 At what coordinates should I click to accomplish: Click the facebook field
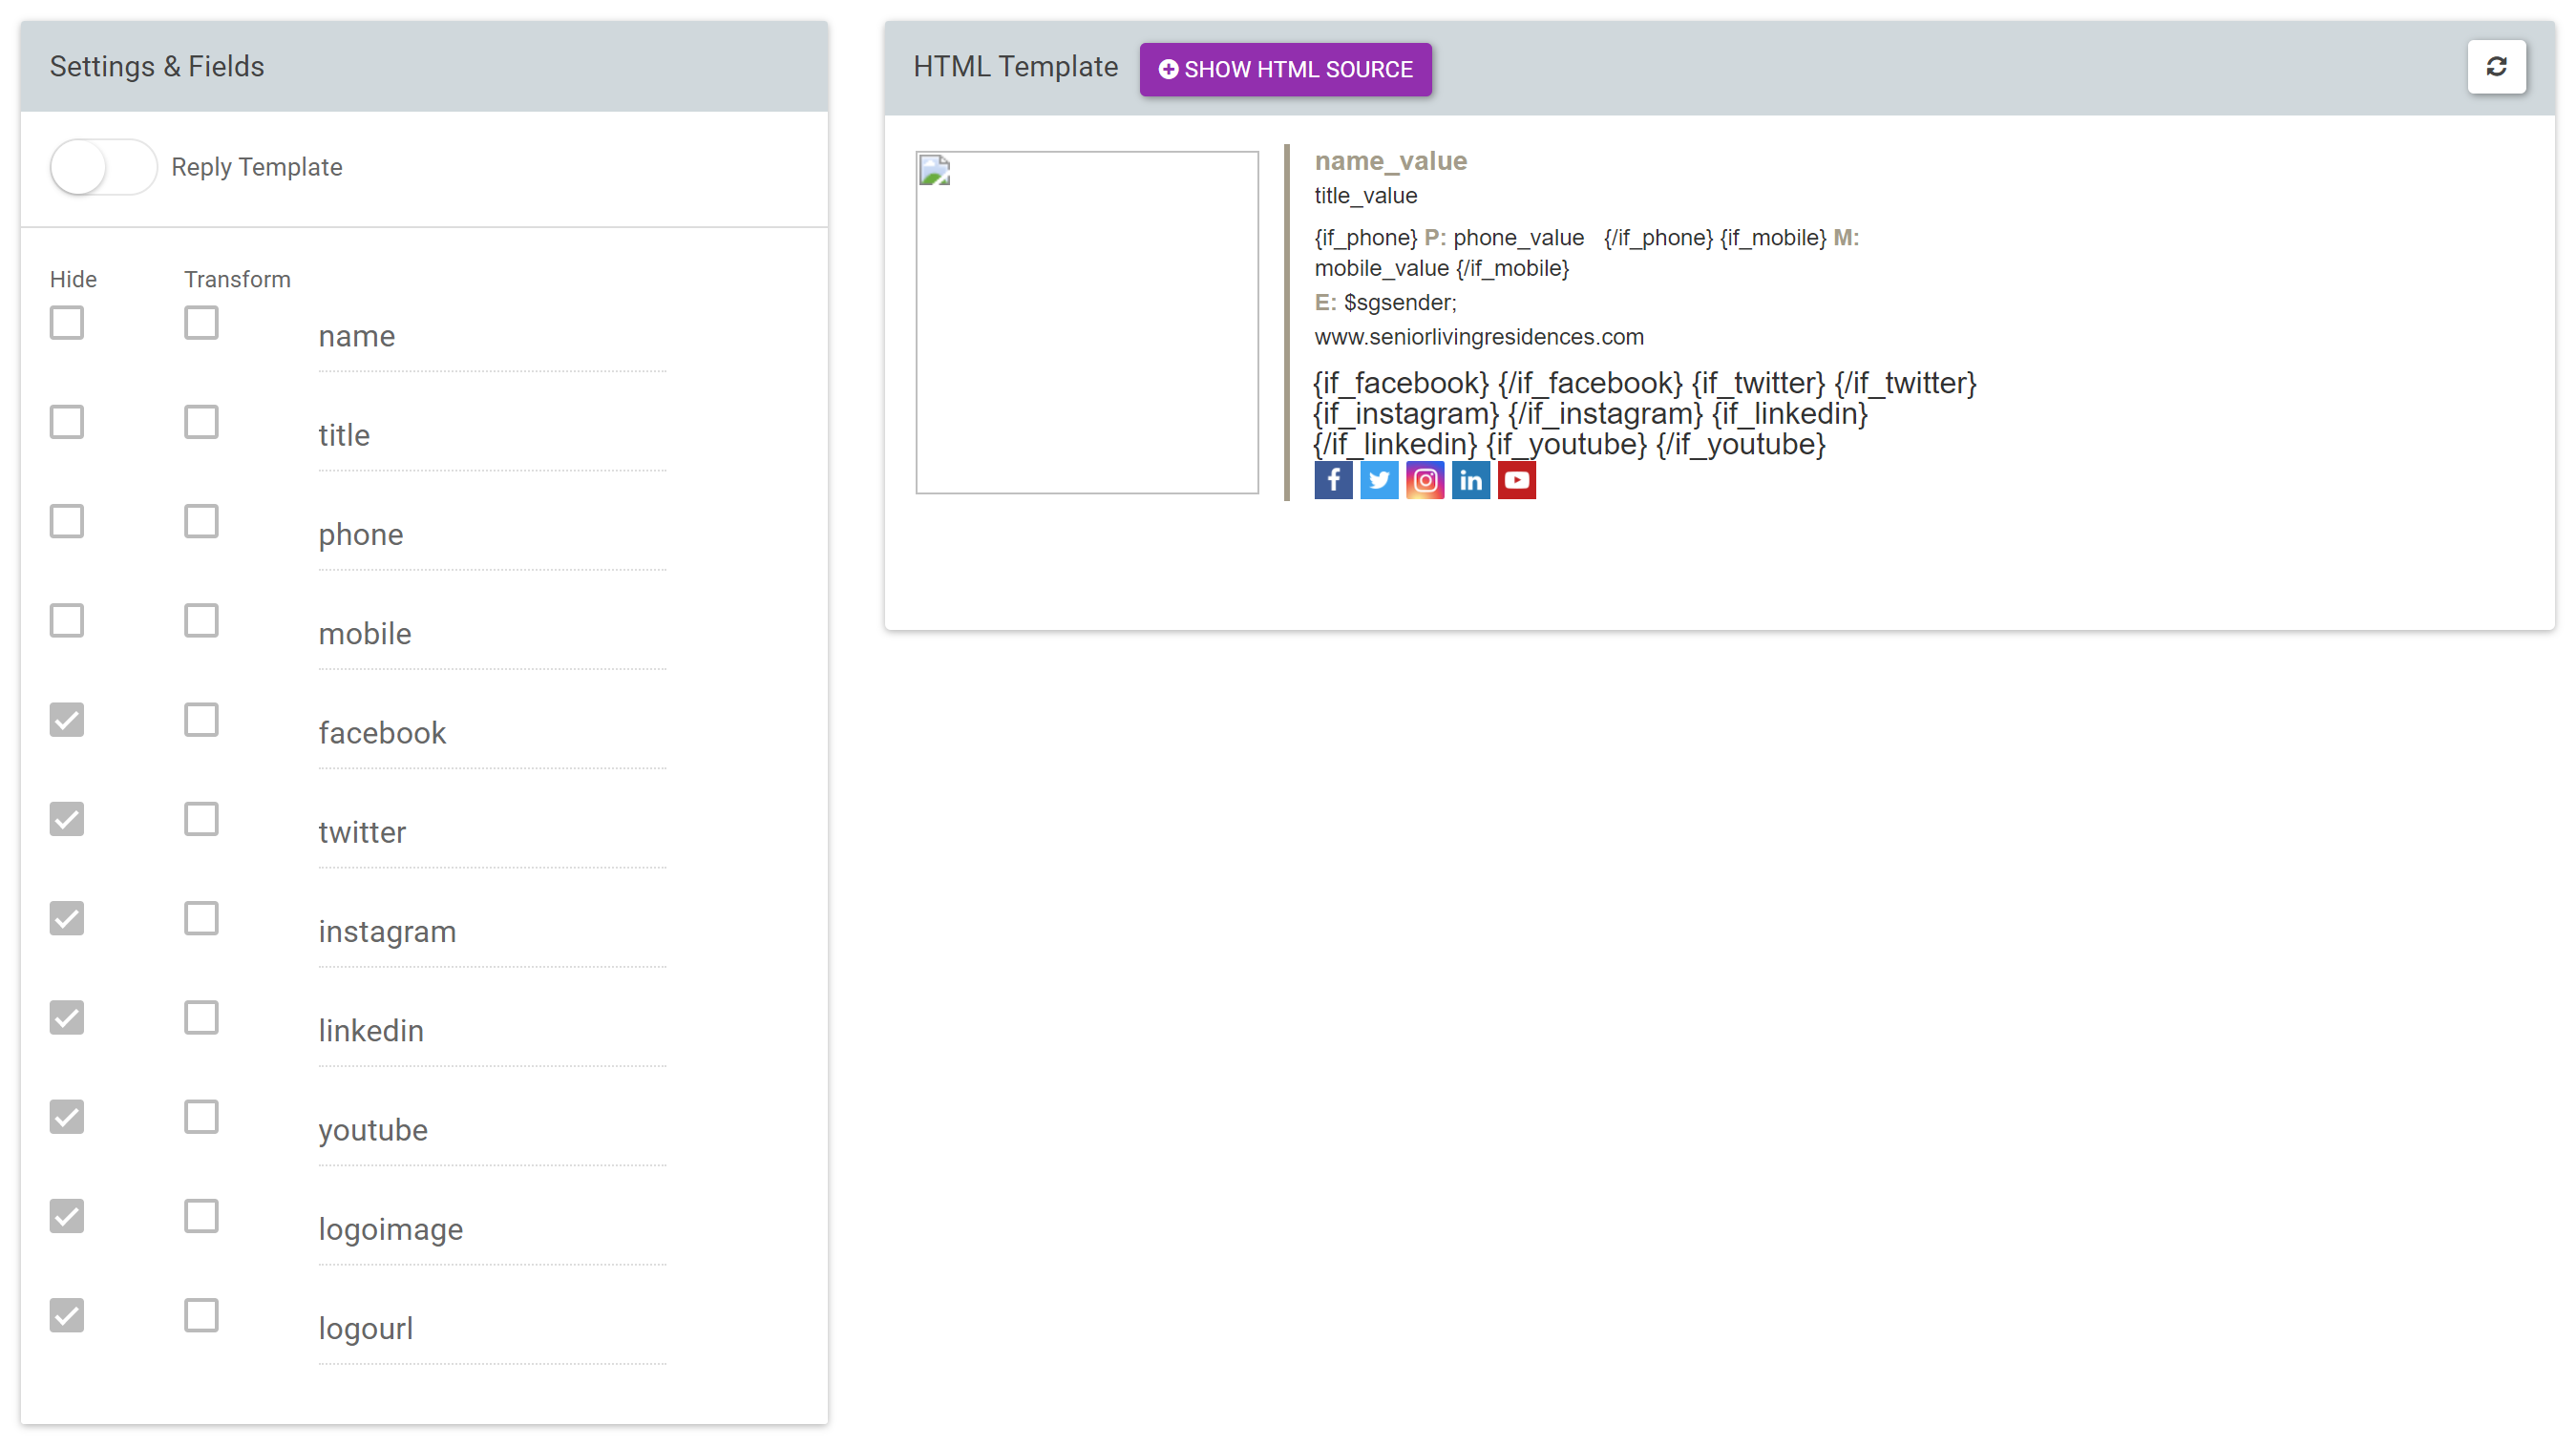(x=492, y=733)
